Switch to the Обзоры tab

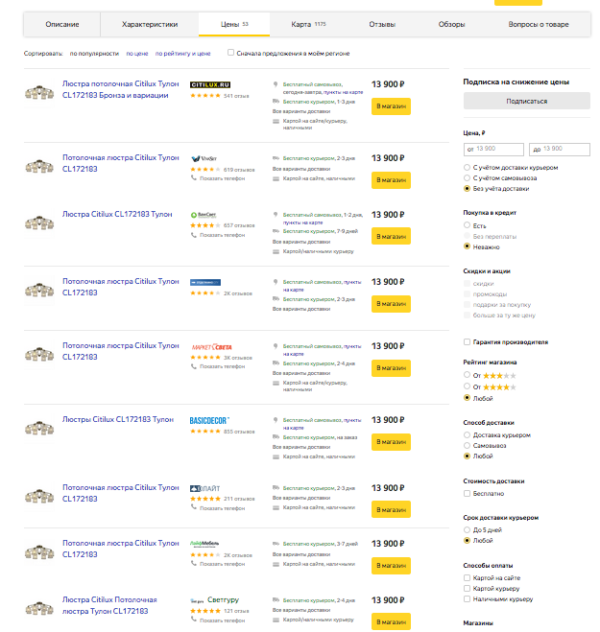point(451,25)
